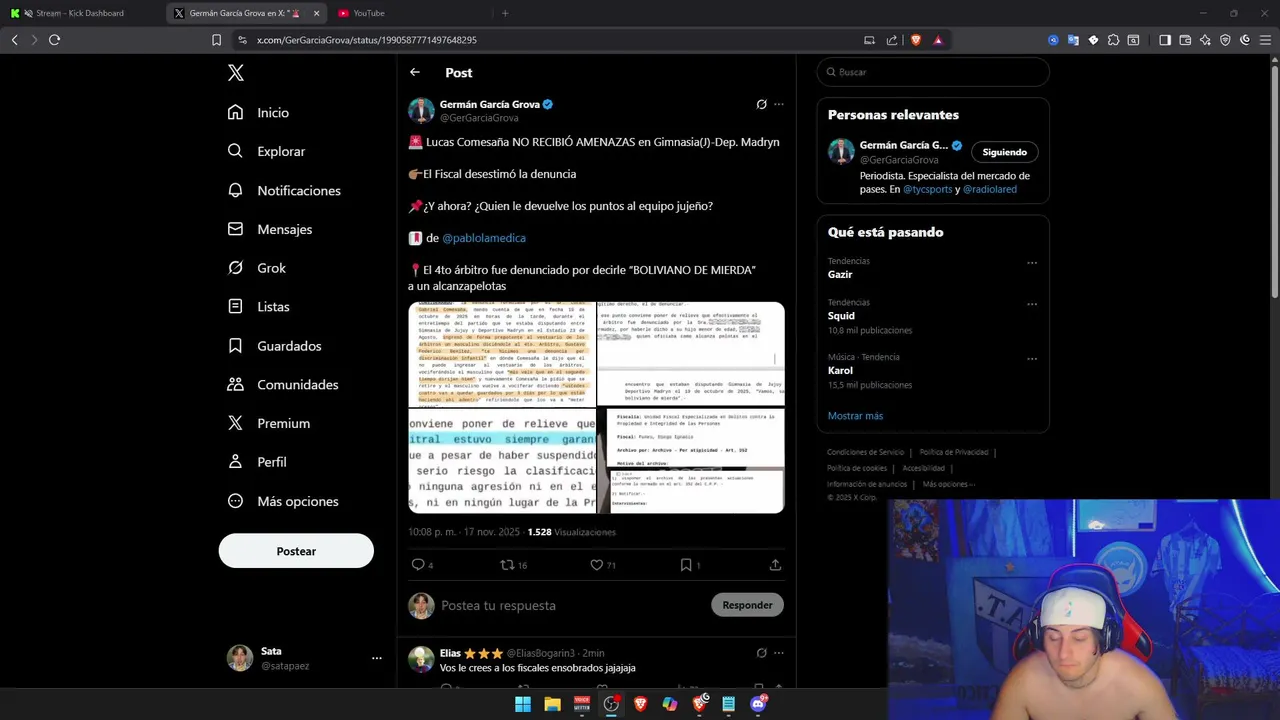Open Squid trend
1280x720 pixels.
tap(841, 316)
